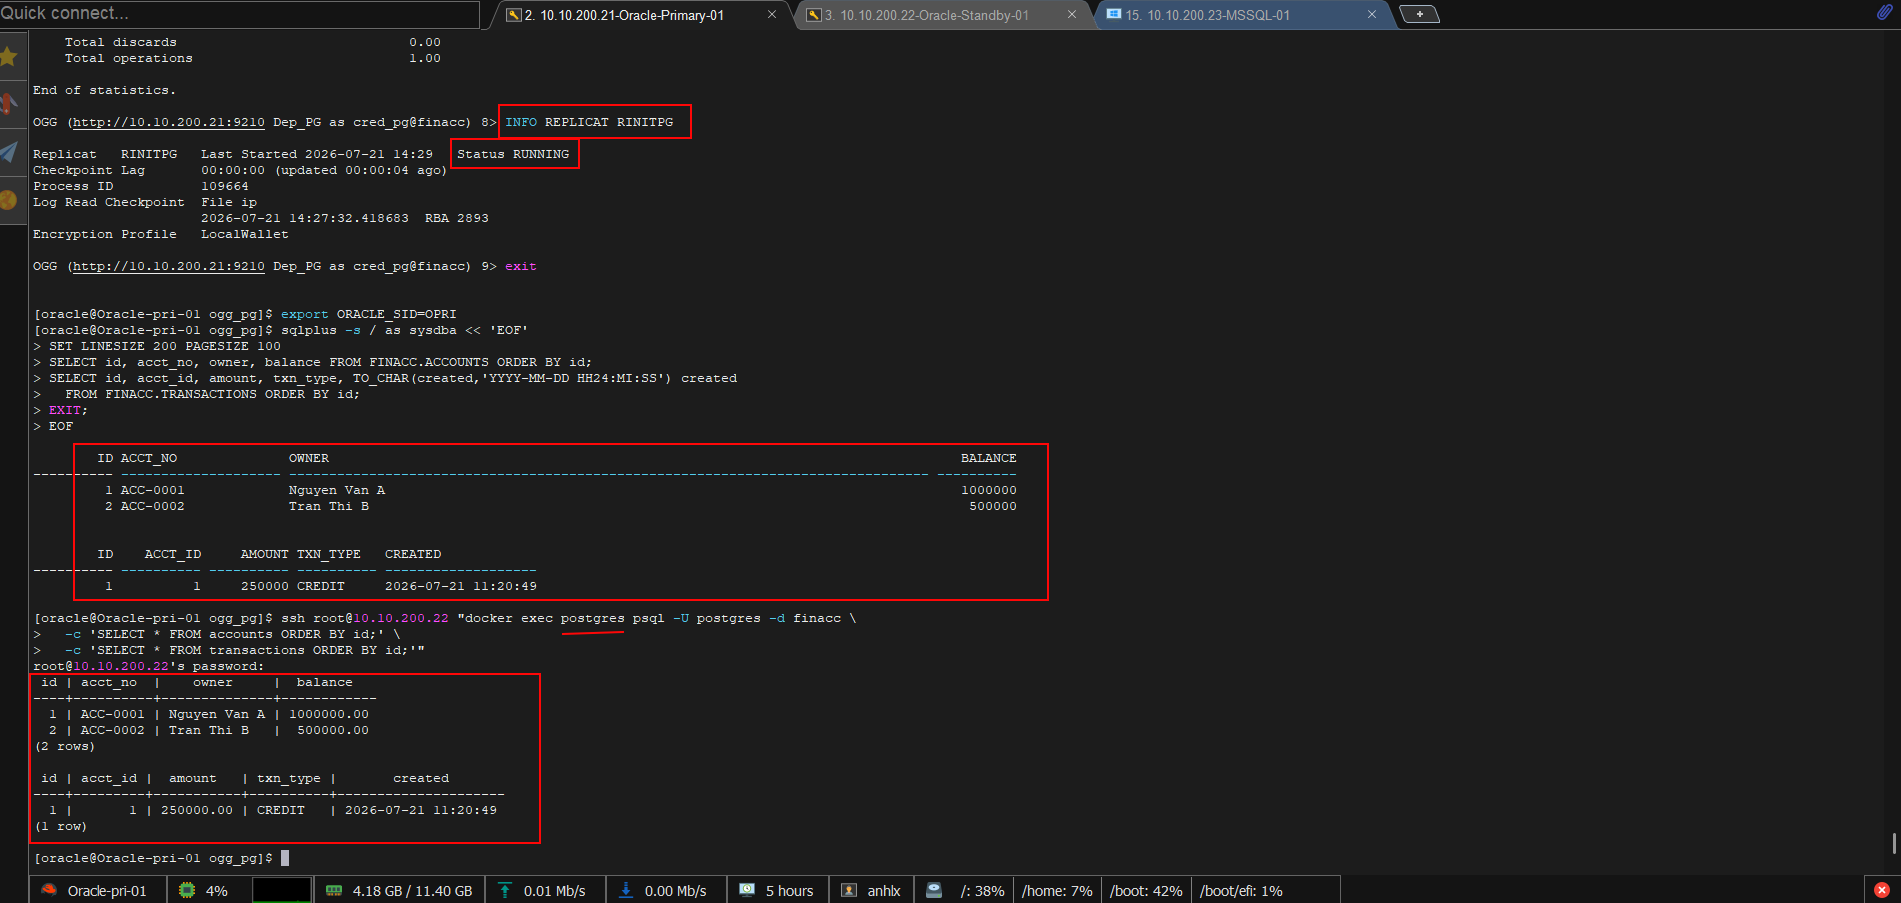The image size is (1901, 903).
Task: Open a new tab with plus button
Action: [1419, 14]
